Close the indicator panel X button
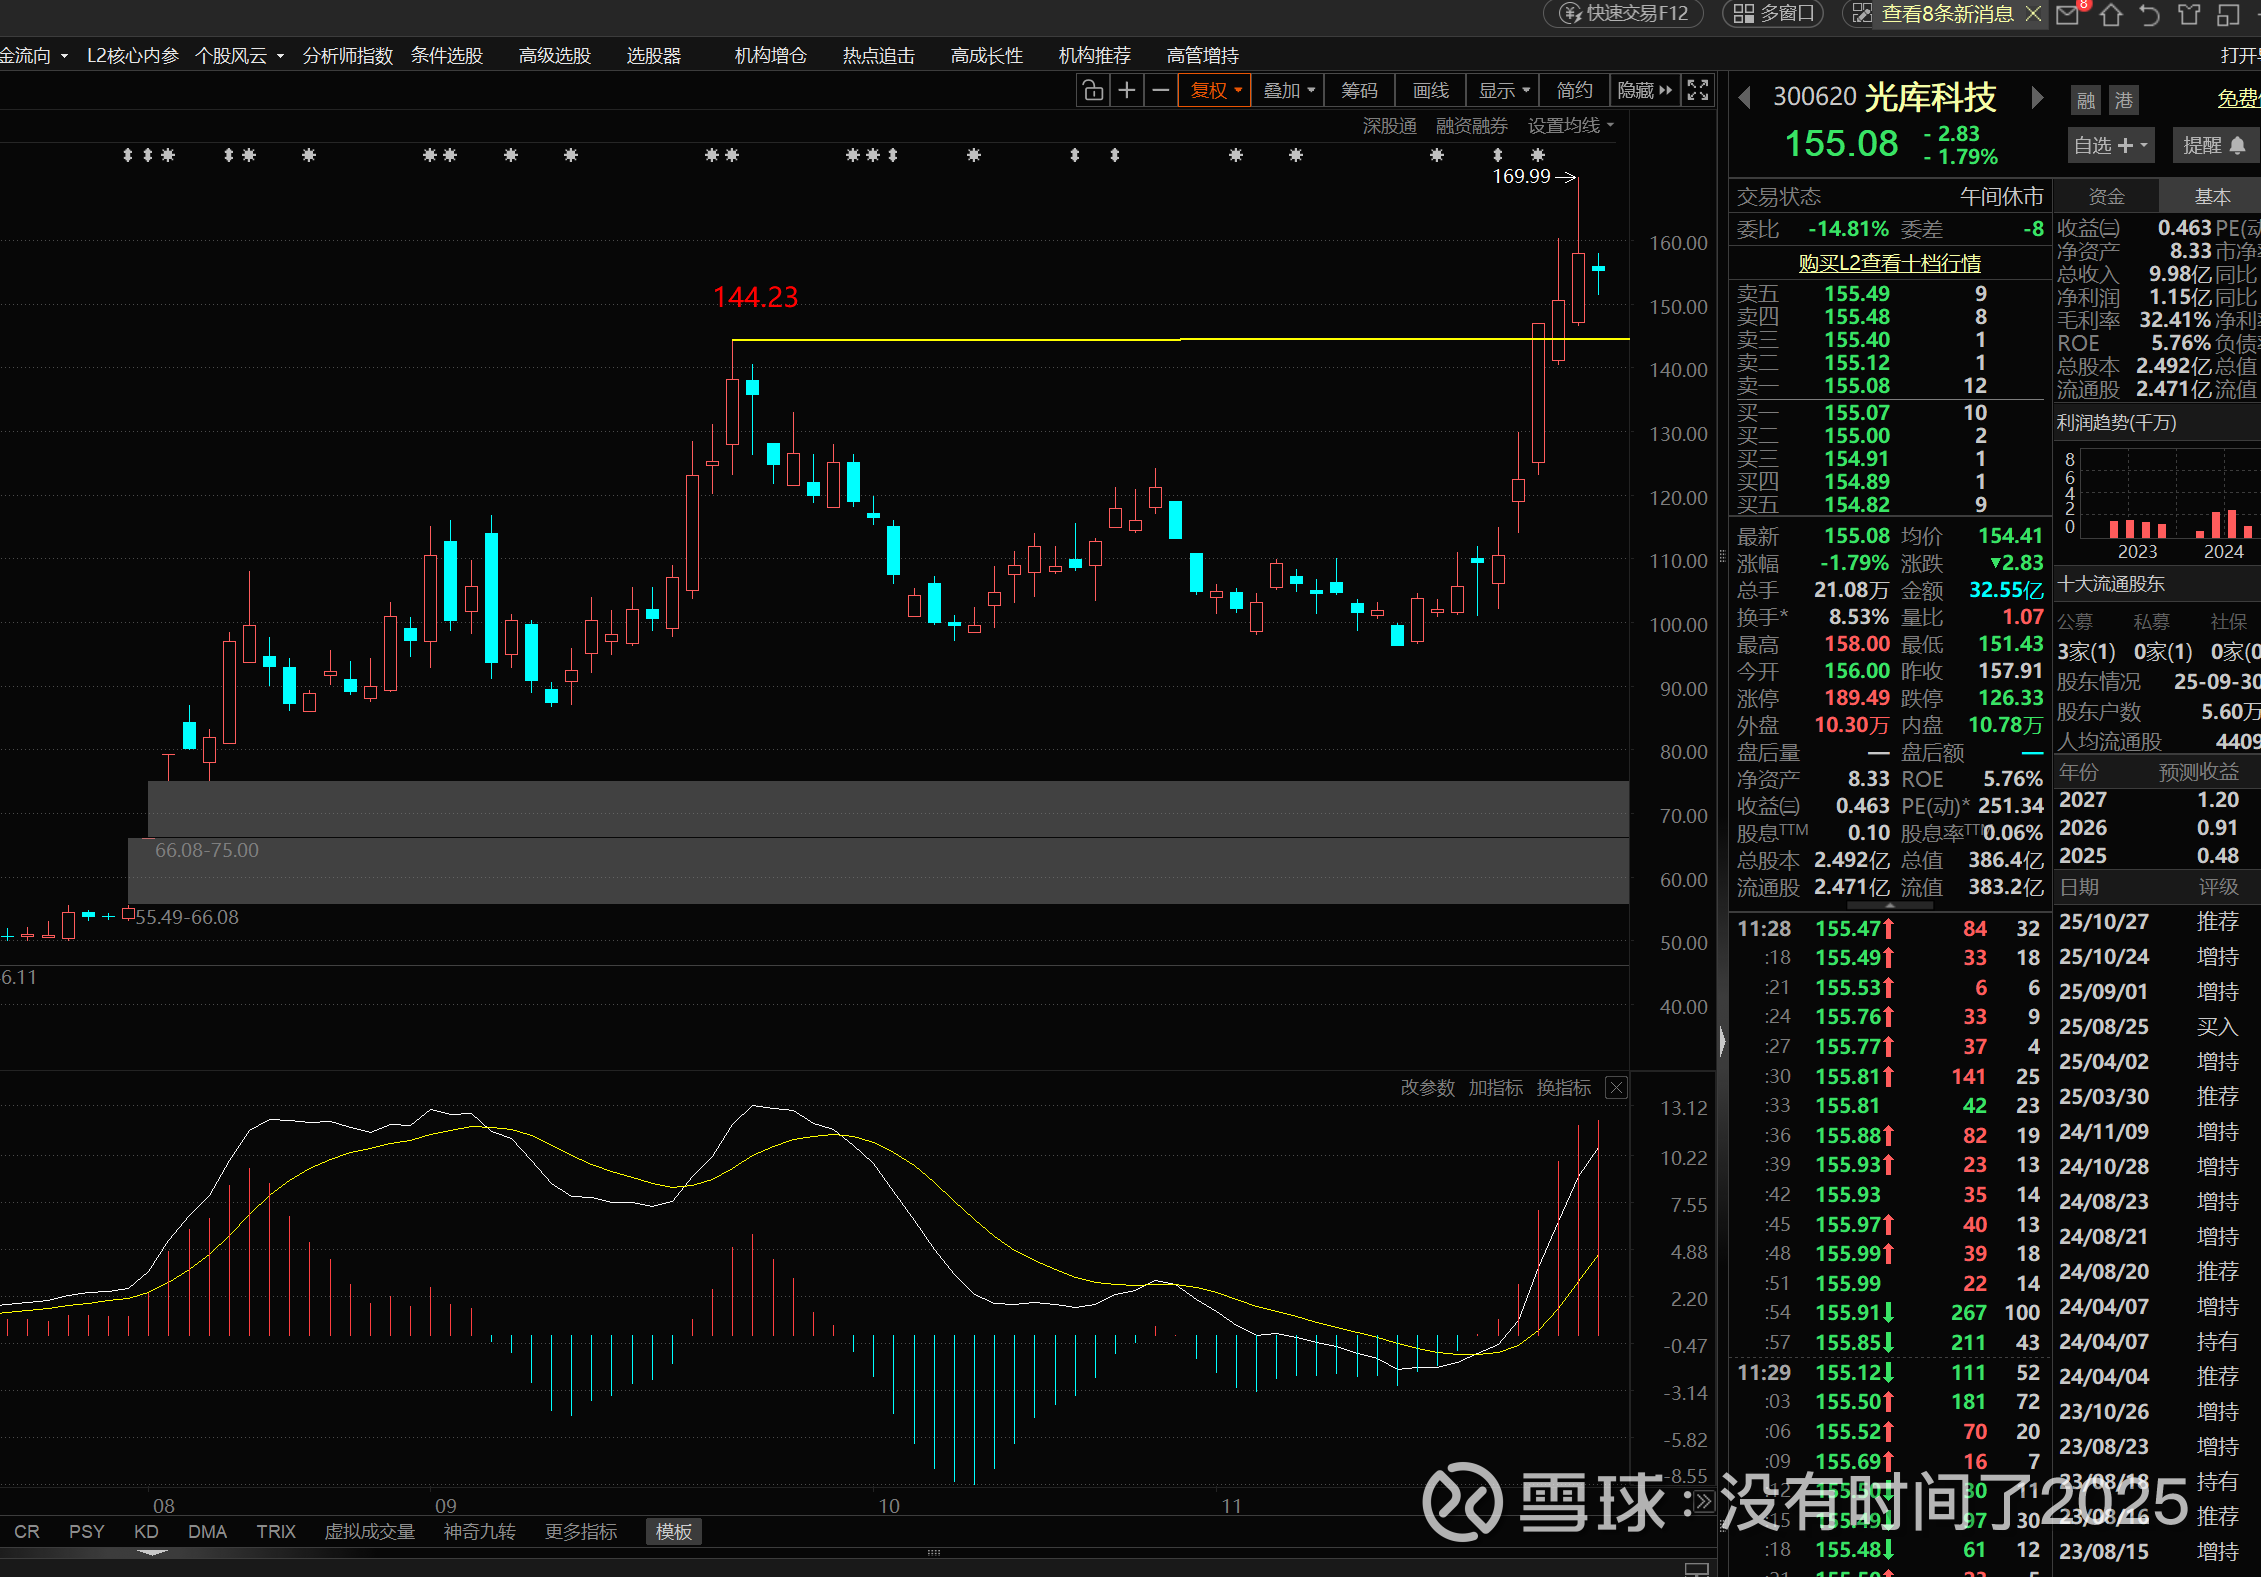Image resolution: width=2261 pixels, height=1577 pixels. click(1616, 1088)
